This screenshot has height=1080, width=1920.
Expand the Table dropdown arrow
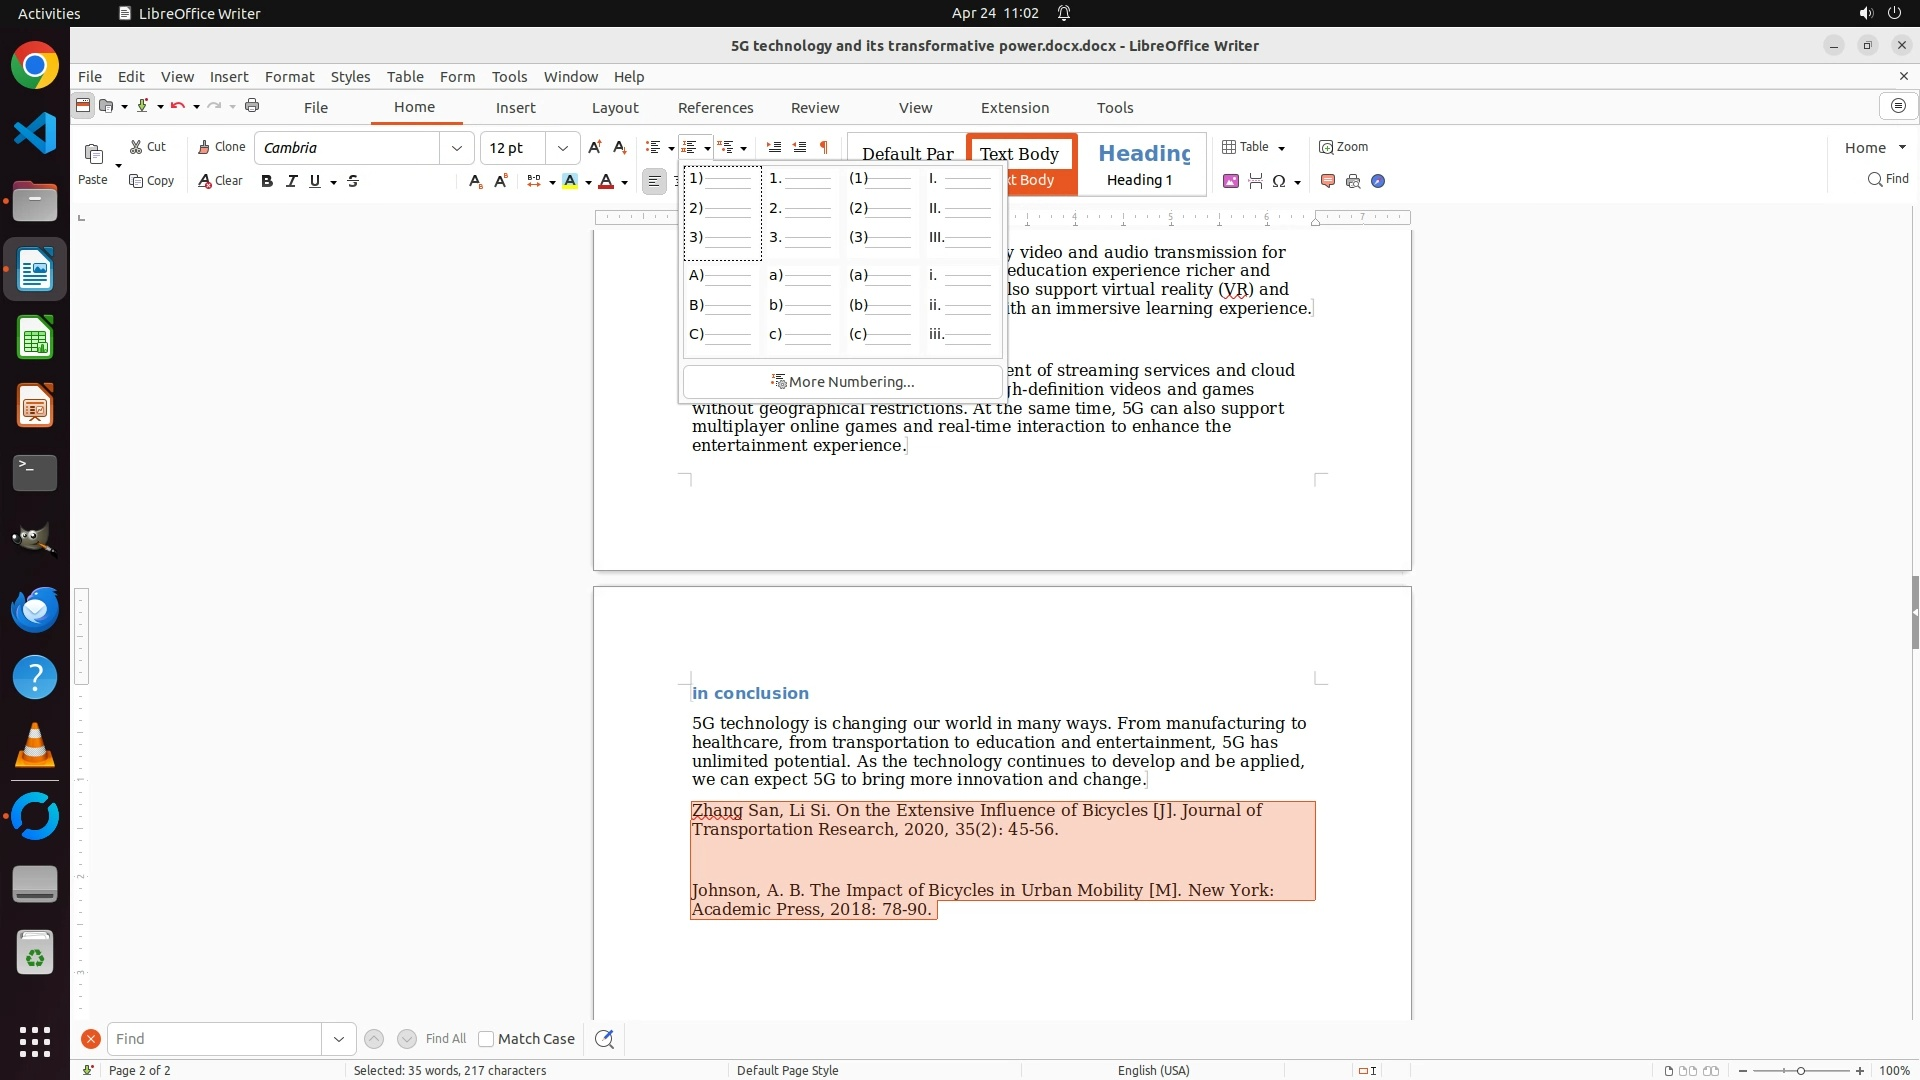(x=1282, y=148)
